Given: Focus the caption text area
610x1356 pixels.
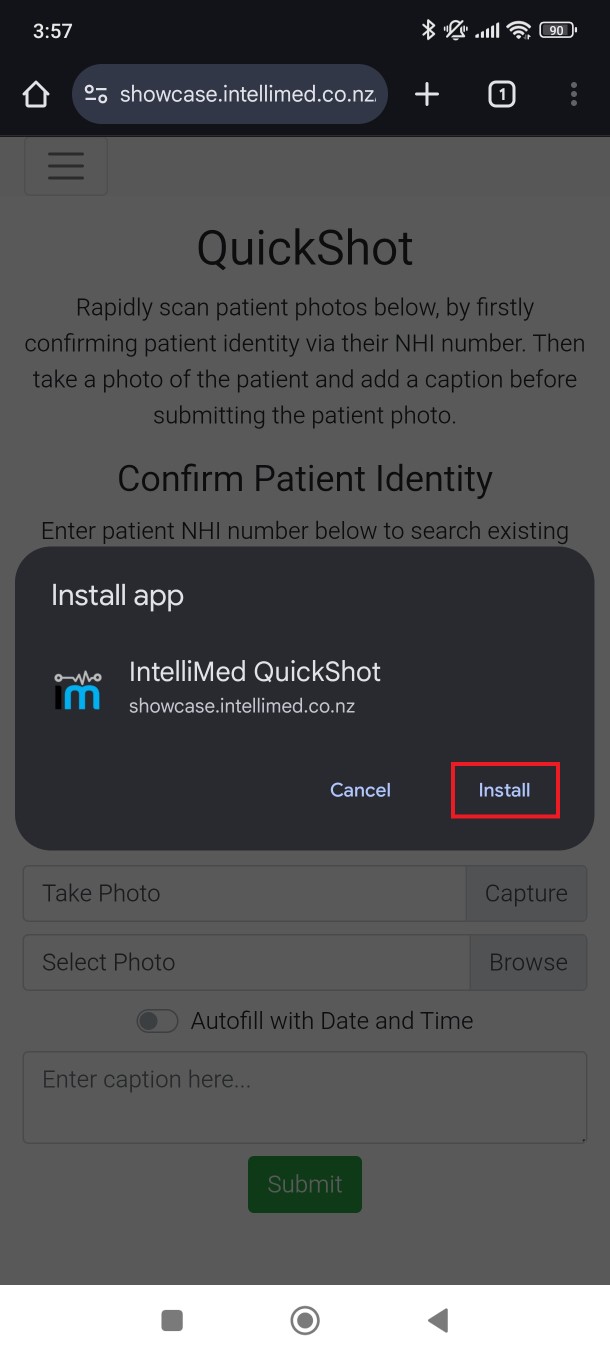Looking at the screenshot, I should coord(305,1096).
